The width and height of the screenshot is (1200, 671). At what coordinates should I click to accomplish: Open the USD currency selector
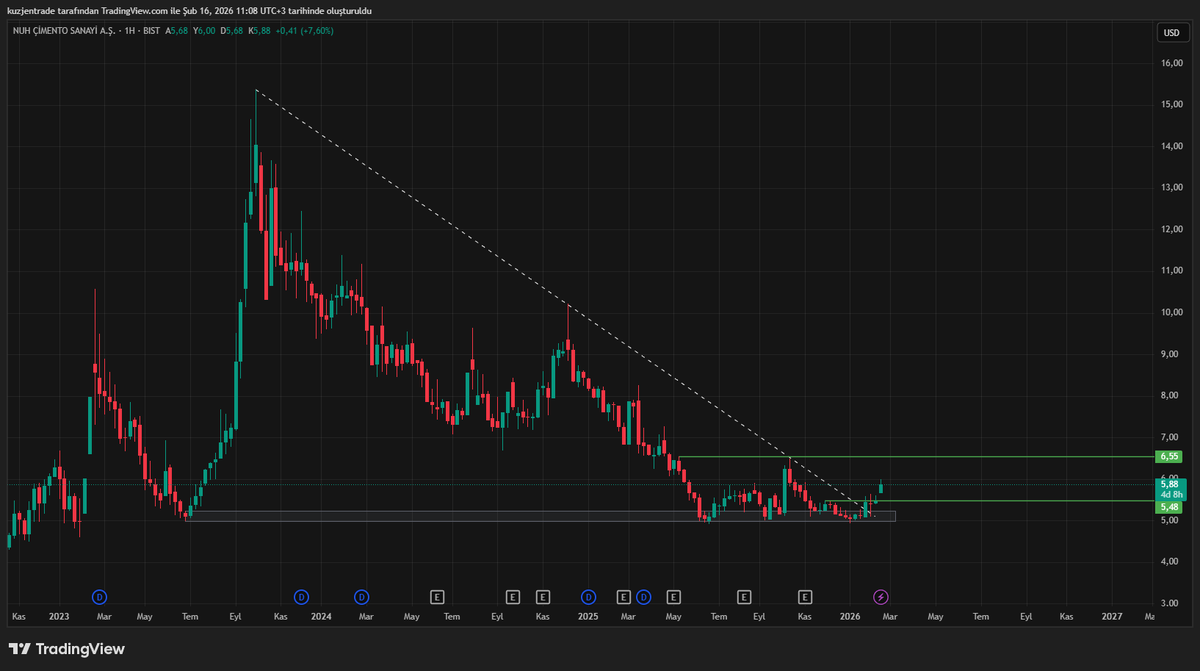pyautogui.click(x=1171, y=33)
